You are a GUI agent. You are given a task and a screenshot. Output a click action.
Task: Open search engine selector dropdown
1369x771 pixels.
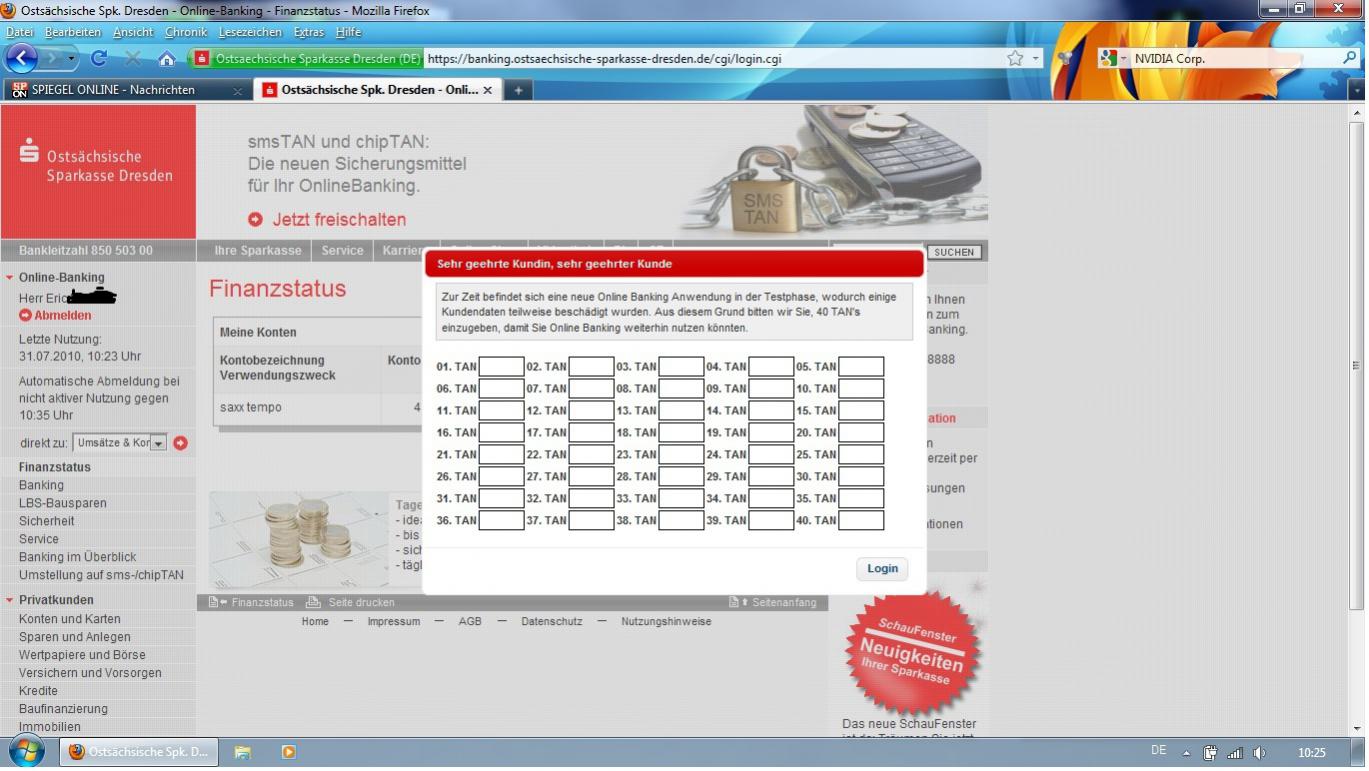[1113, 58]
